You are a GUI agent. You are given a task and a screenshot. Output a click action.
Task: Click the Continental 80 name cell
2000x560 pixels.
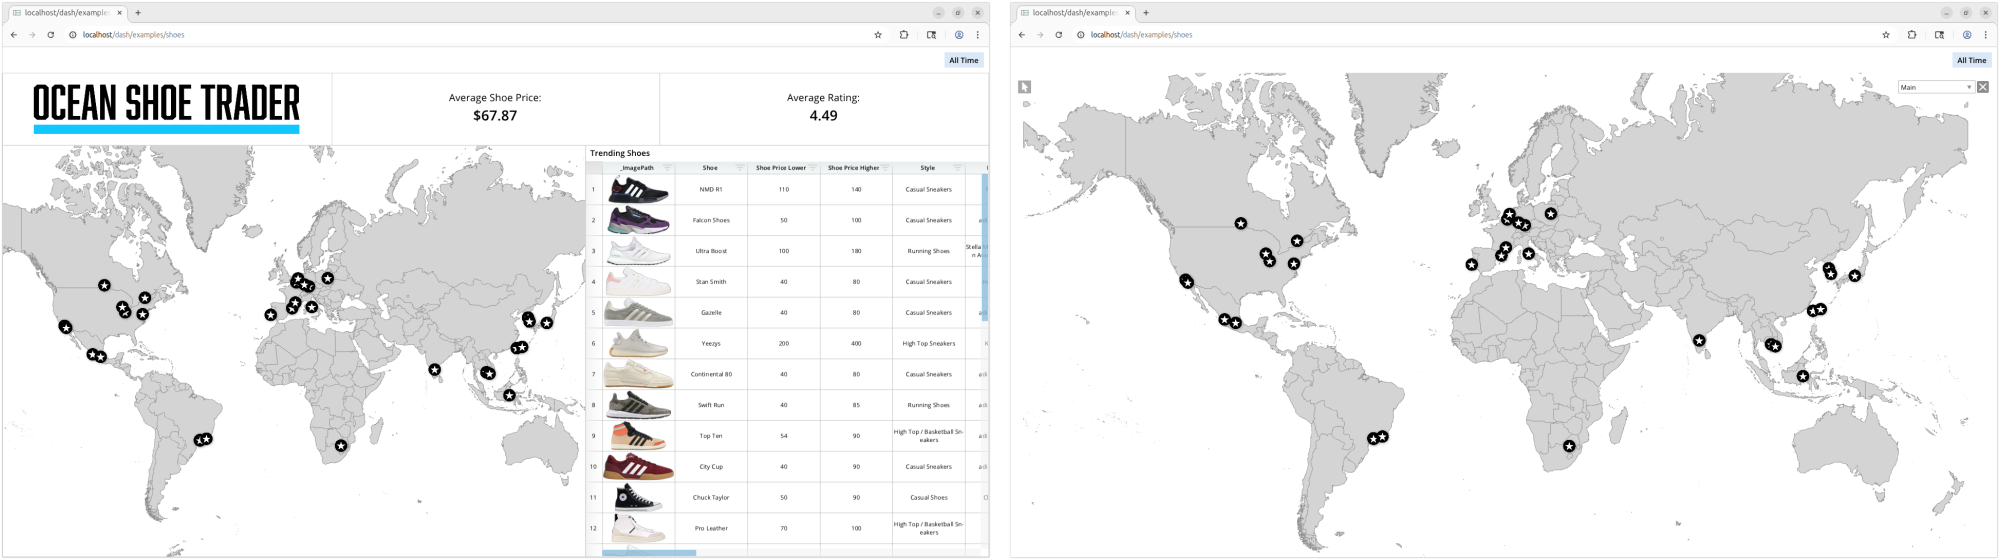(x=711, y=374)
